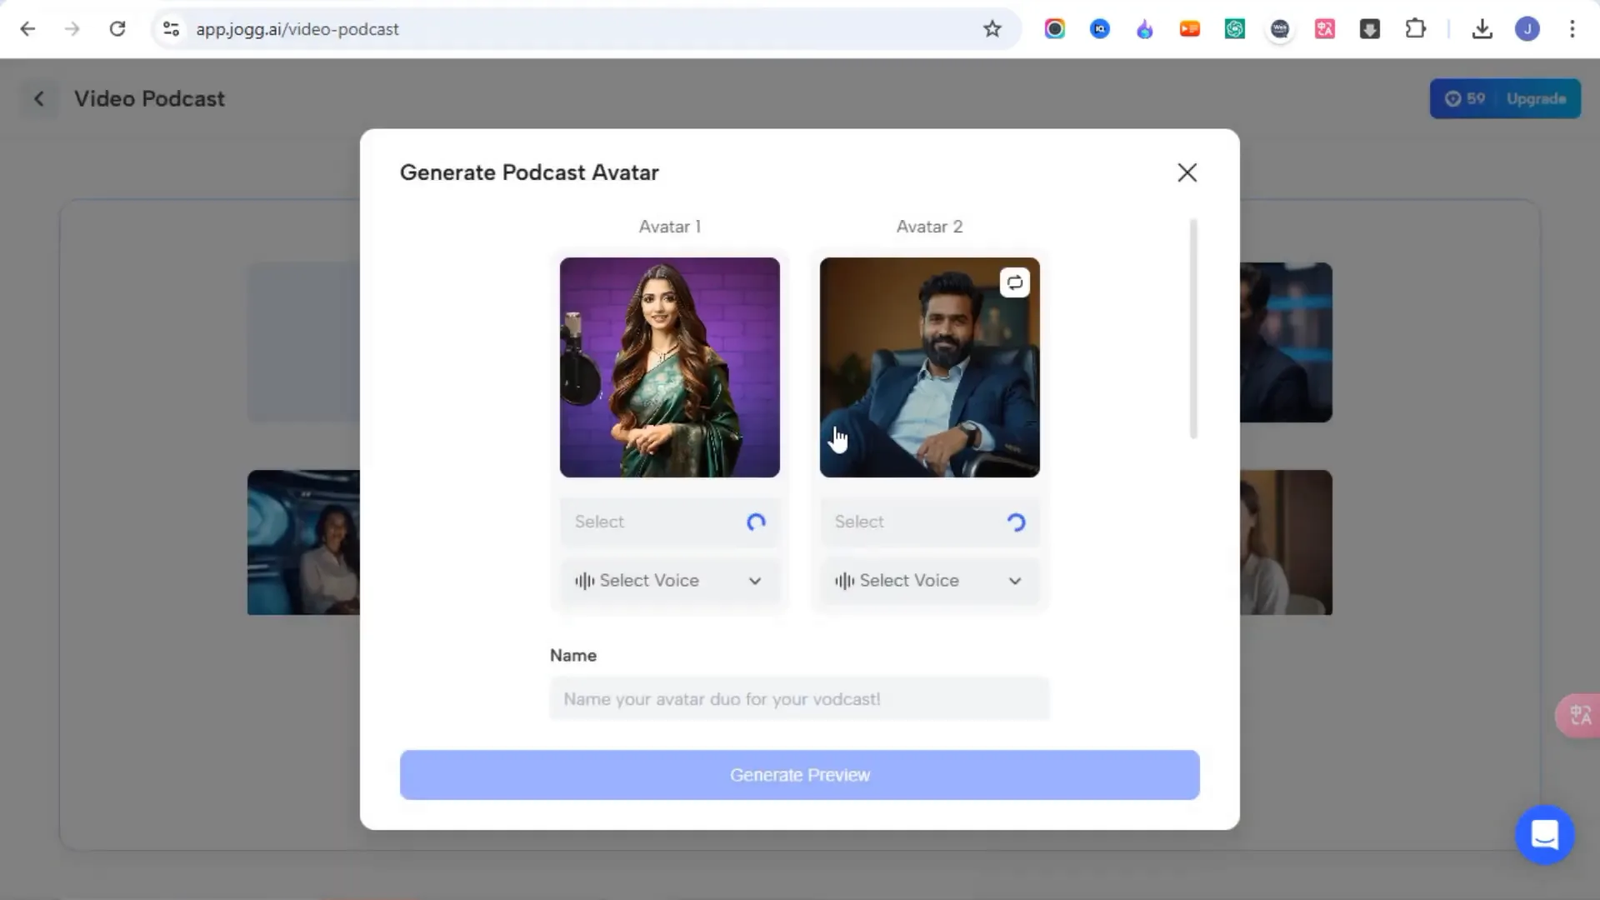Select the Avatar 2 man thumbnail
The image size is (1600, 900).
930,367
